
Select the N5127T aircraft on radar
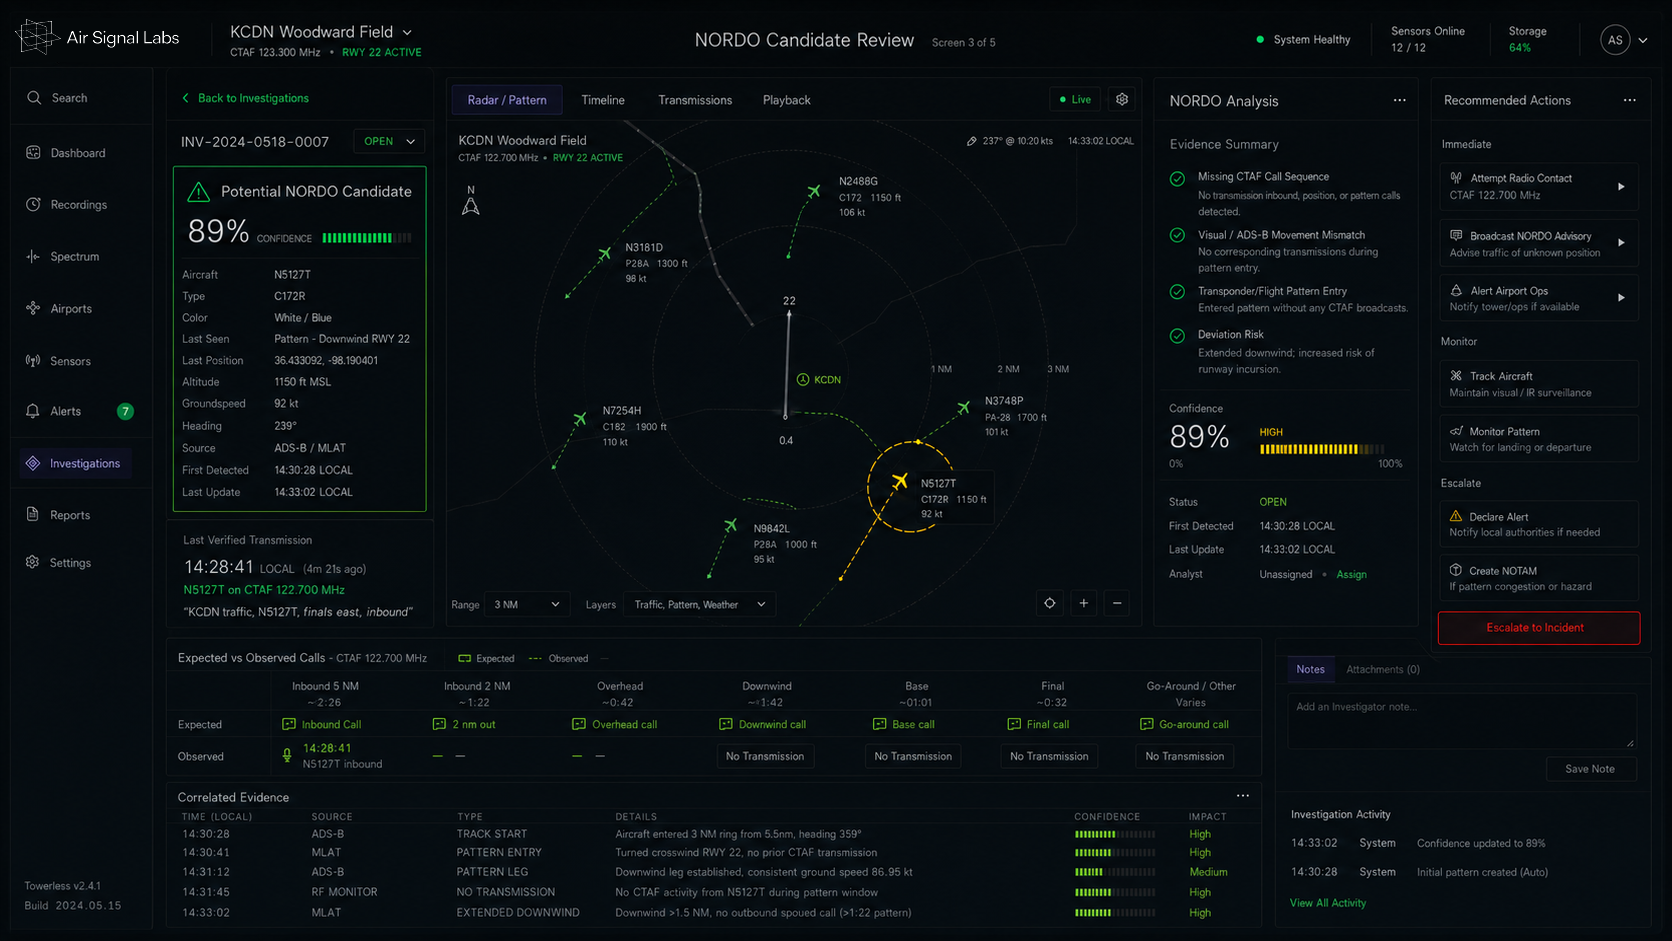(900, 482)
